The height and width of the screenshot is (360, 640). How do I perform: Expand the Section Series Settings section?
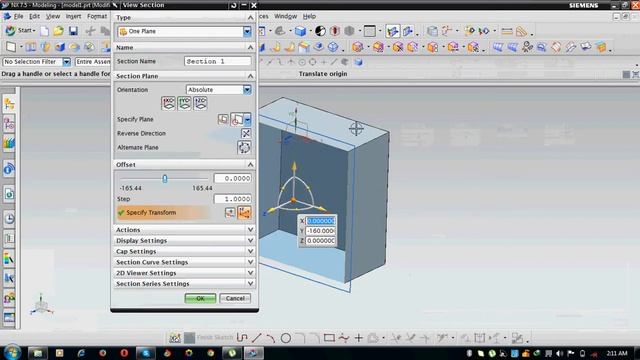point(184,284)
